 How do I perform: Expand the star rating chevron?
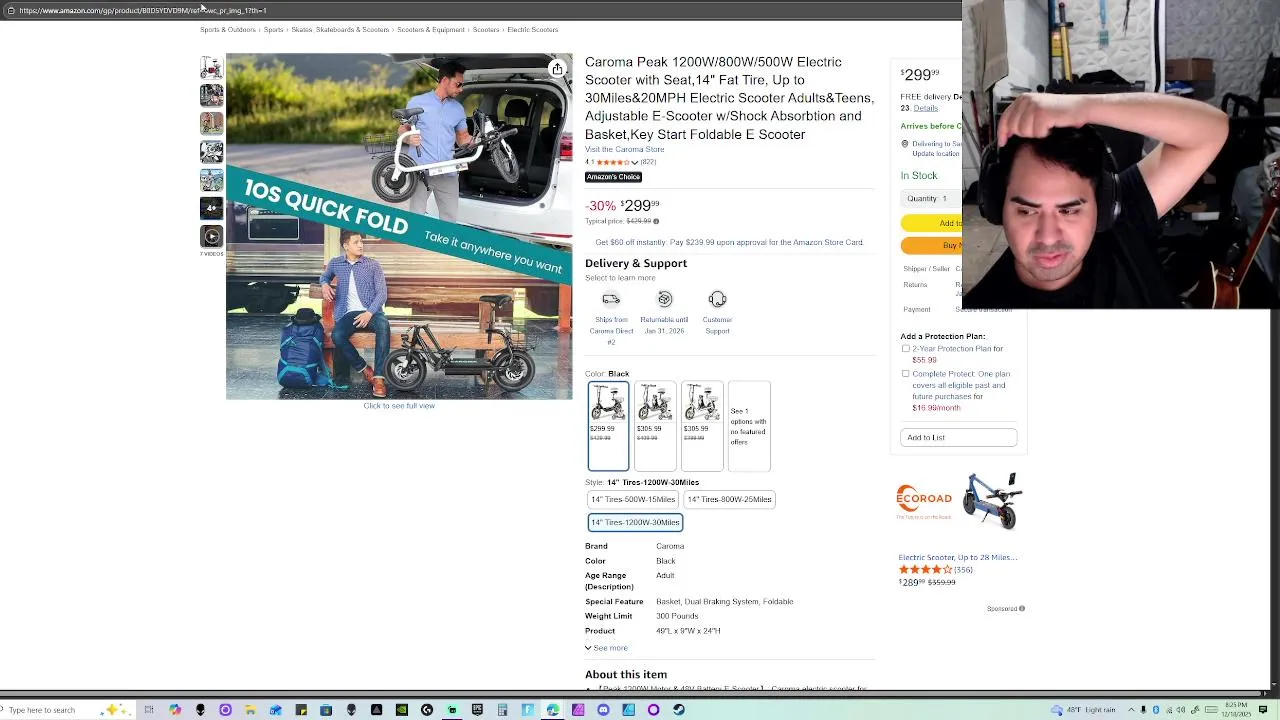pyautogui.click(x=634, y=162)
